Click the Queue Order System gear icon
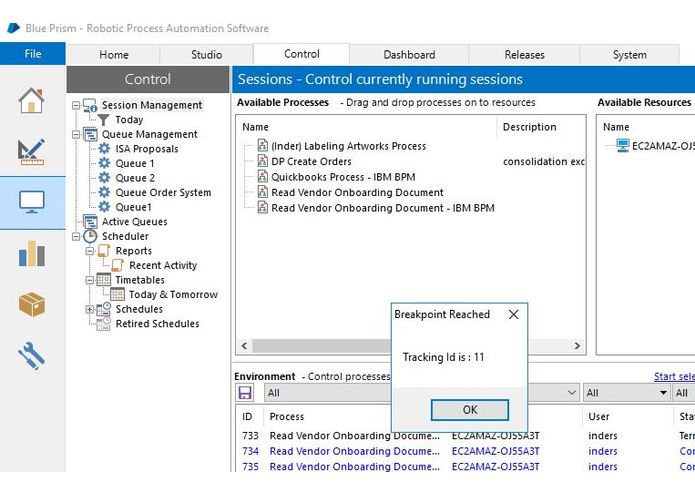The image size is (695, 494). point(104,192)
